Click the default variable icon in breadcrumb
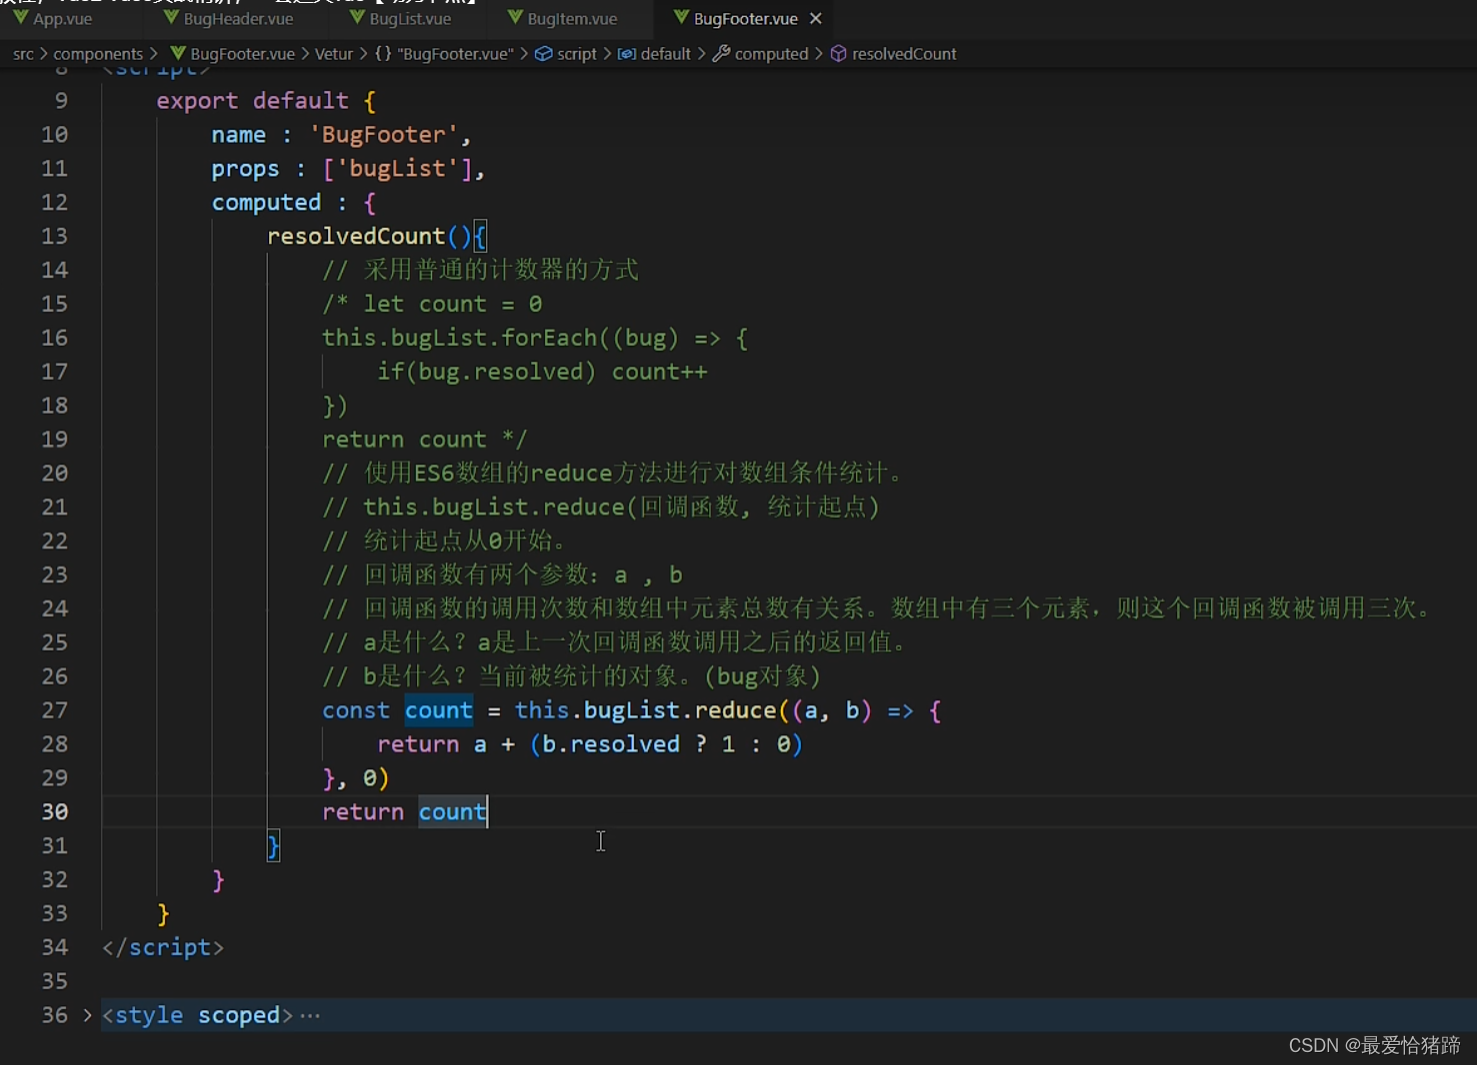The width and height of the screenshot is (1477, 1065). [626, 54]
